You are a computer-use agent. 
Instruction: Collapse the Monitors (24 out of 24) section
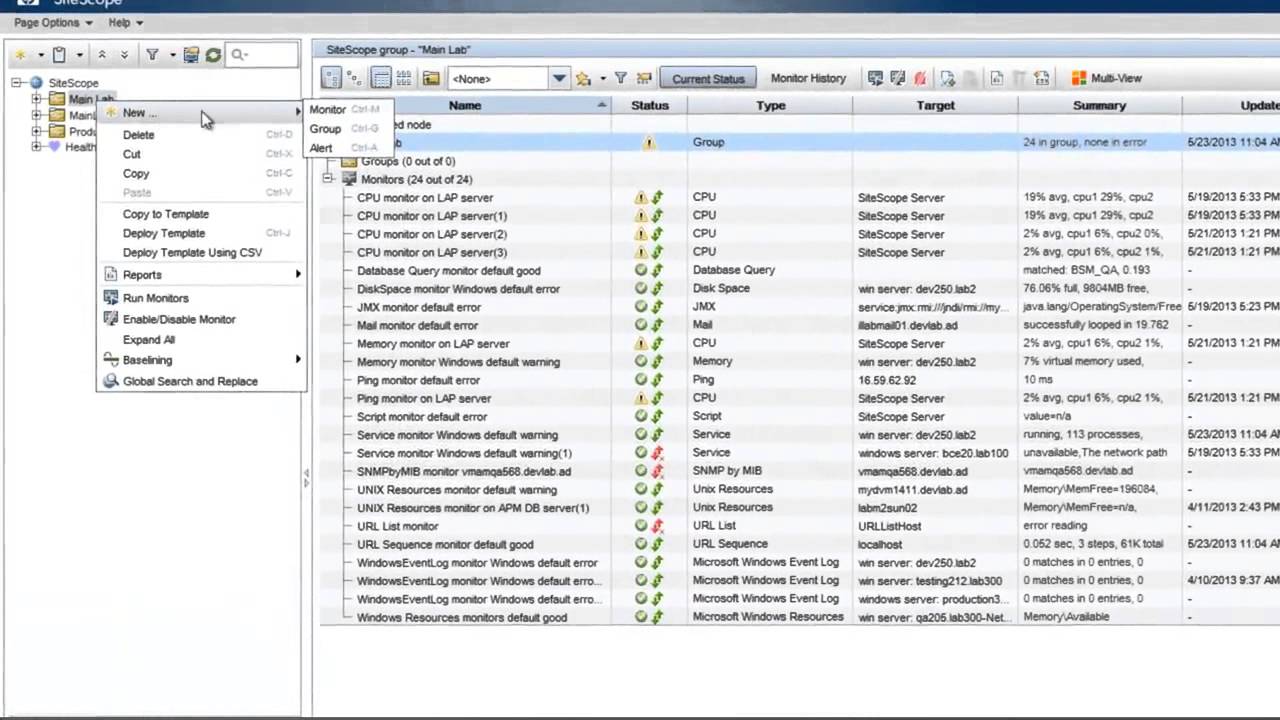(328, 179)
